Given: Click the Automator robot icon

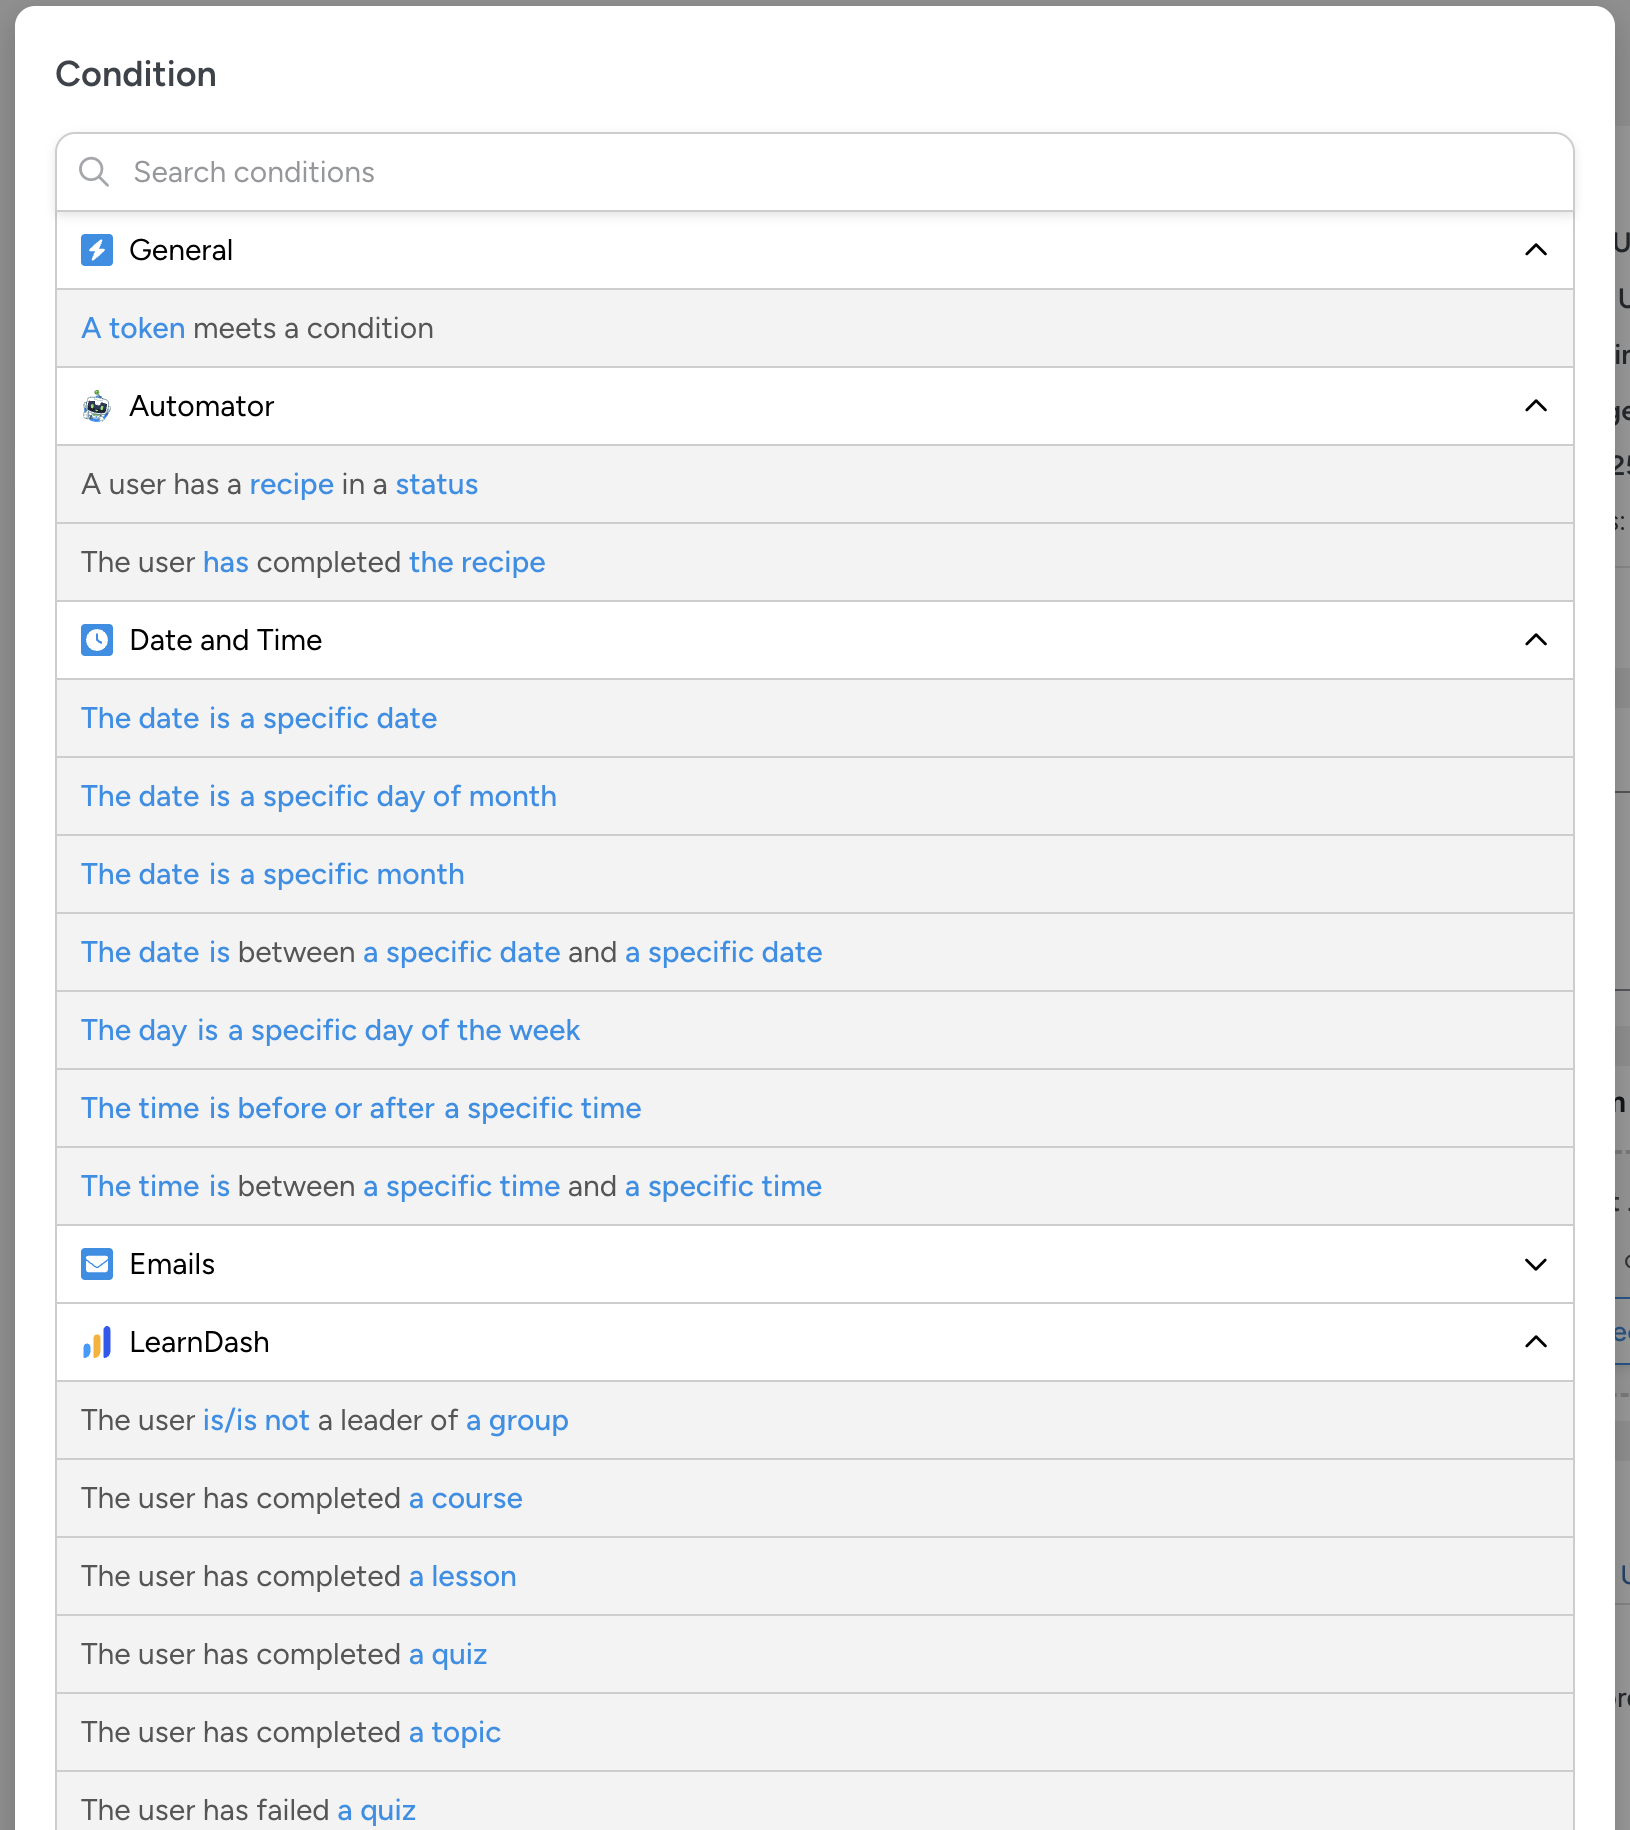Looking at the screenshot, I should 97,406.
